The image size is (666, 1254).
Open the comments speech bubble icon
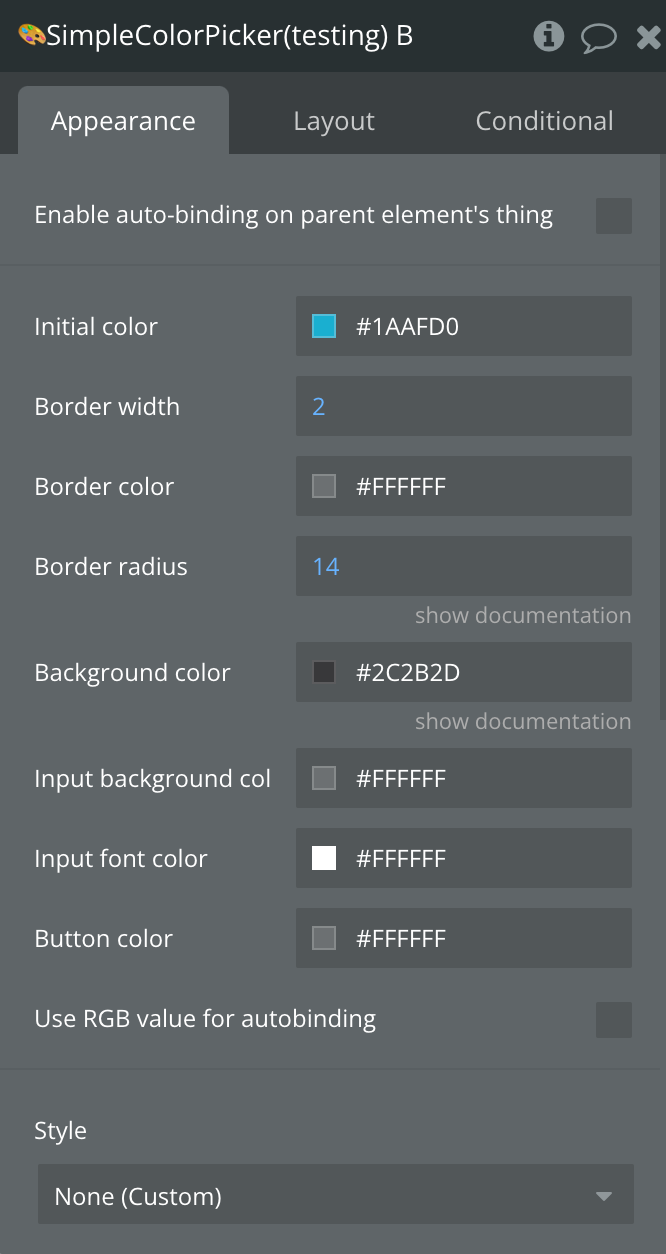(x=598, y=38)
